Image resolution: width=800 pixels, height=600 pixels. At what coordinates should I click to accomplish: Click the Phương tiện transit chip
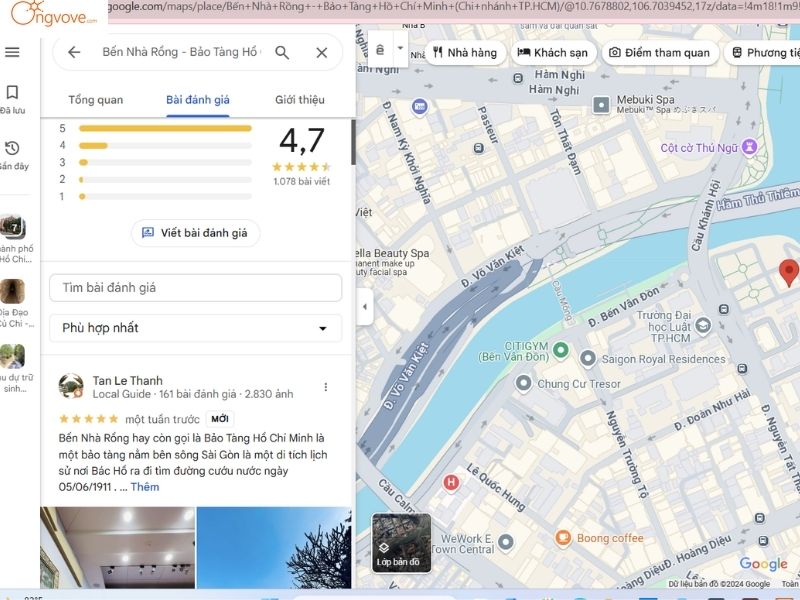coord(762,53)
